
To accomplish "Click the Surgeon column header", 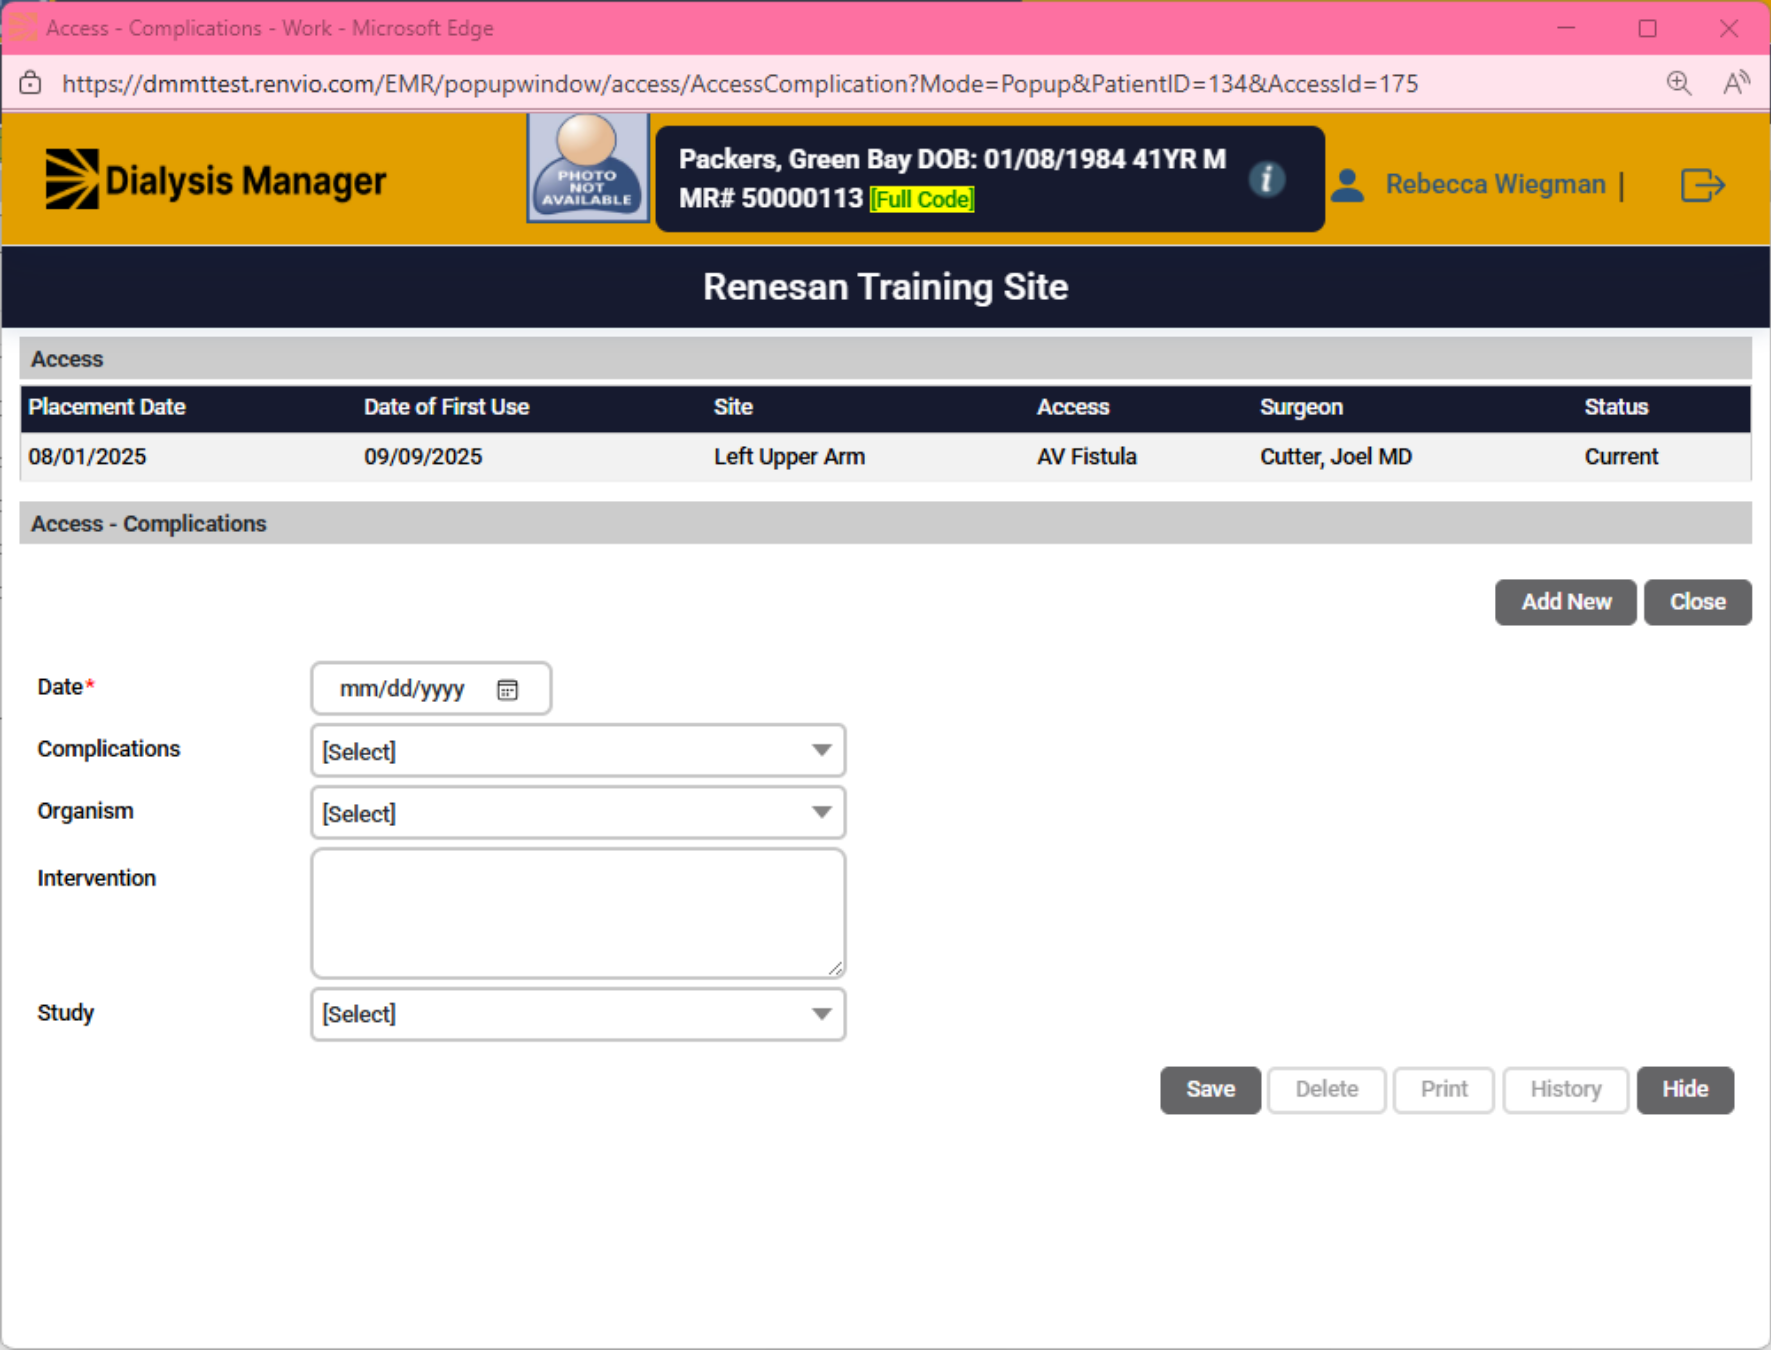I will click(1301, 407).
